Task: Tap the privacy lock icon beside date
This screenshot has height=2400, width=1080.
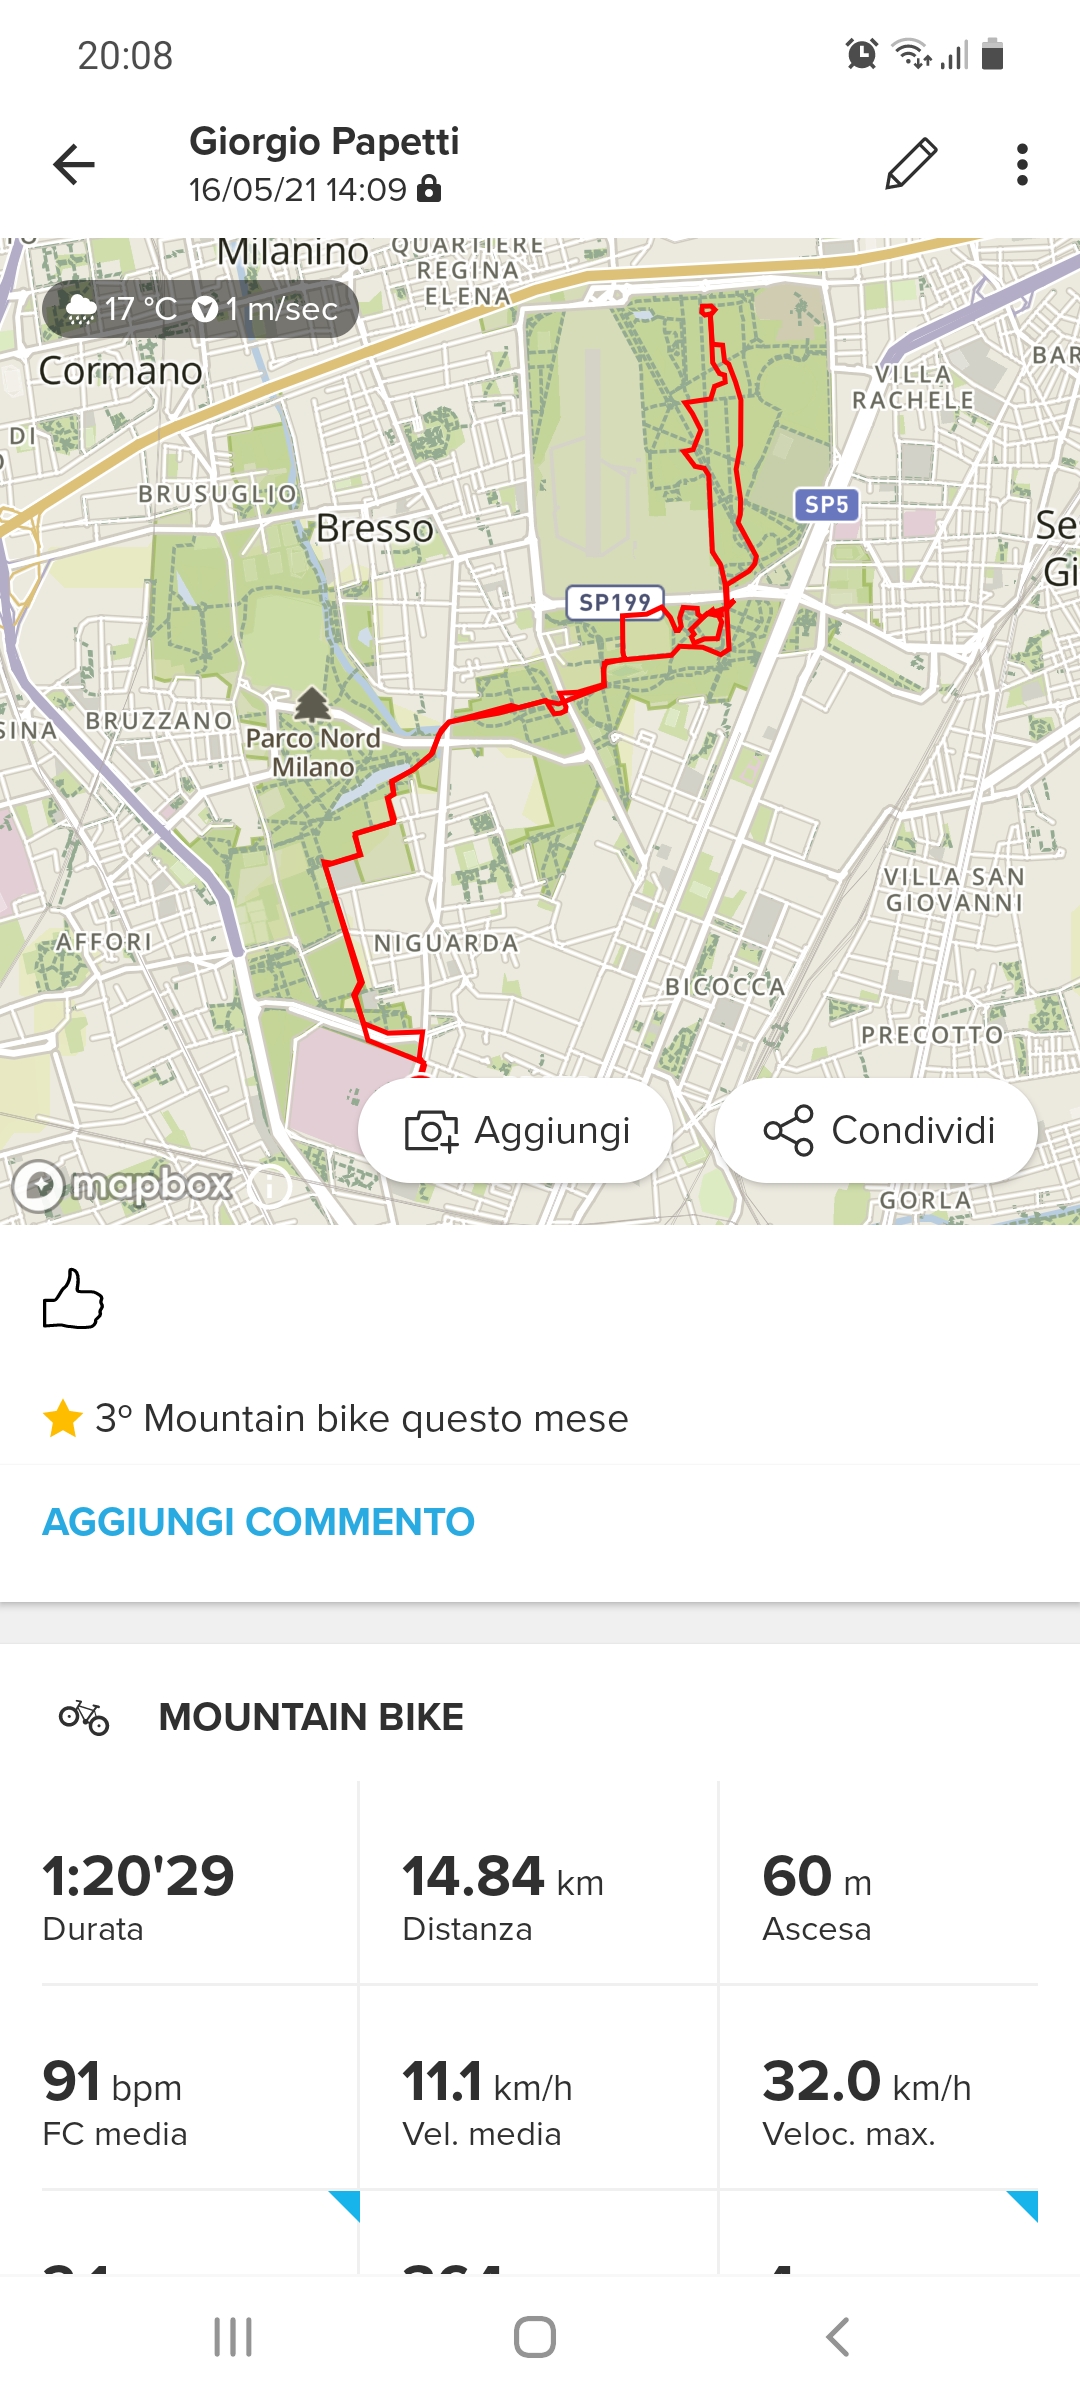Action: (x=430, y=188)
